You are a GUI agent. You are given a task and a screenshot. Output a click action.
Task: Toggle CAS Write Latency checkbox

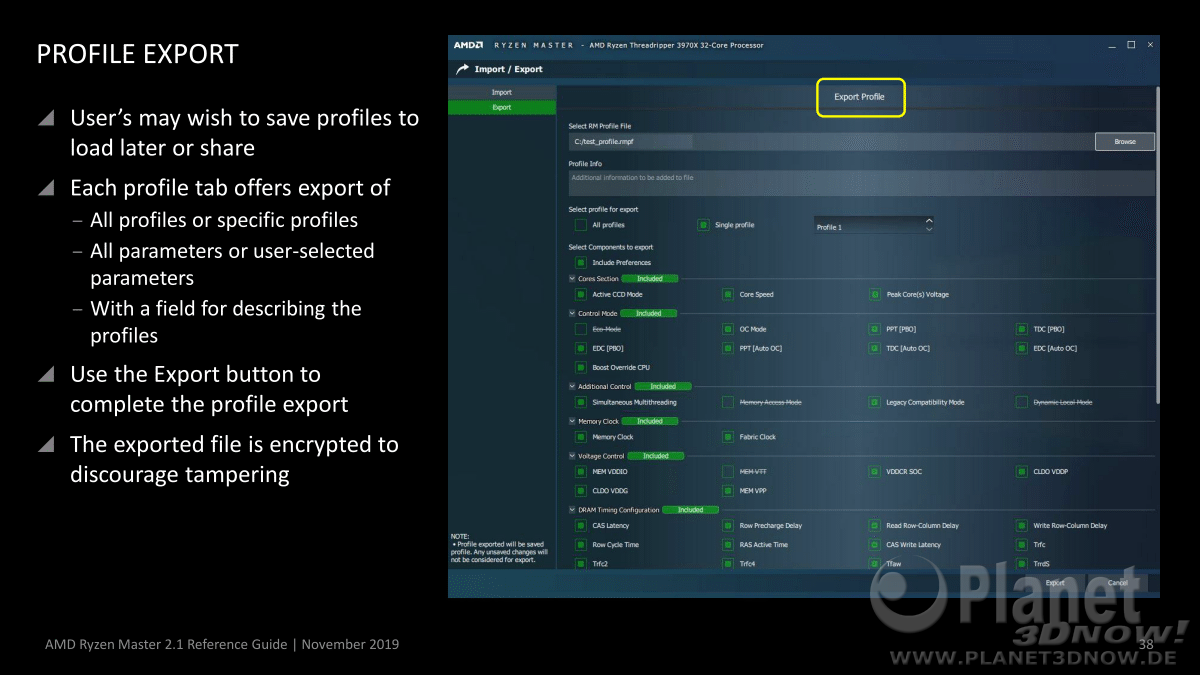click(875, 545)
